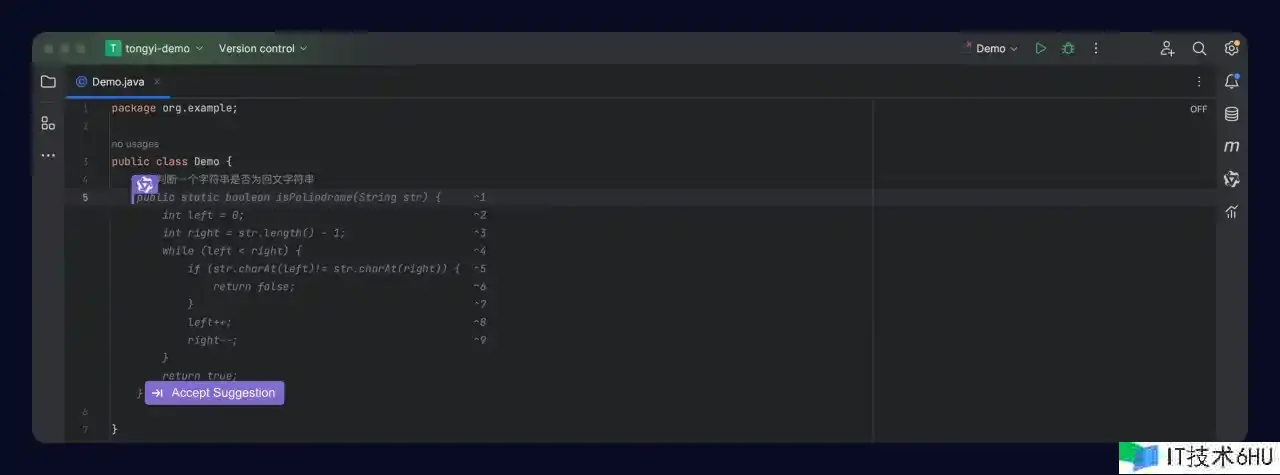This screenshot has width=1280, height=475.
Task: Open the Version control dropdown
Action: point(262,48)
